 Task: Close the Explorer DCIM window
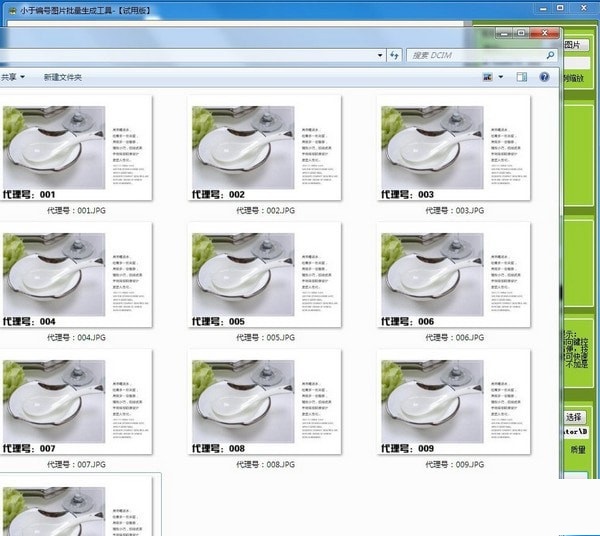(545, 33)
